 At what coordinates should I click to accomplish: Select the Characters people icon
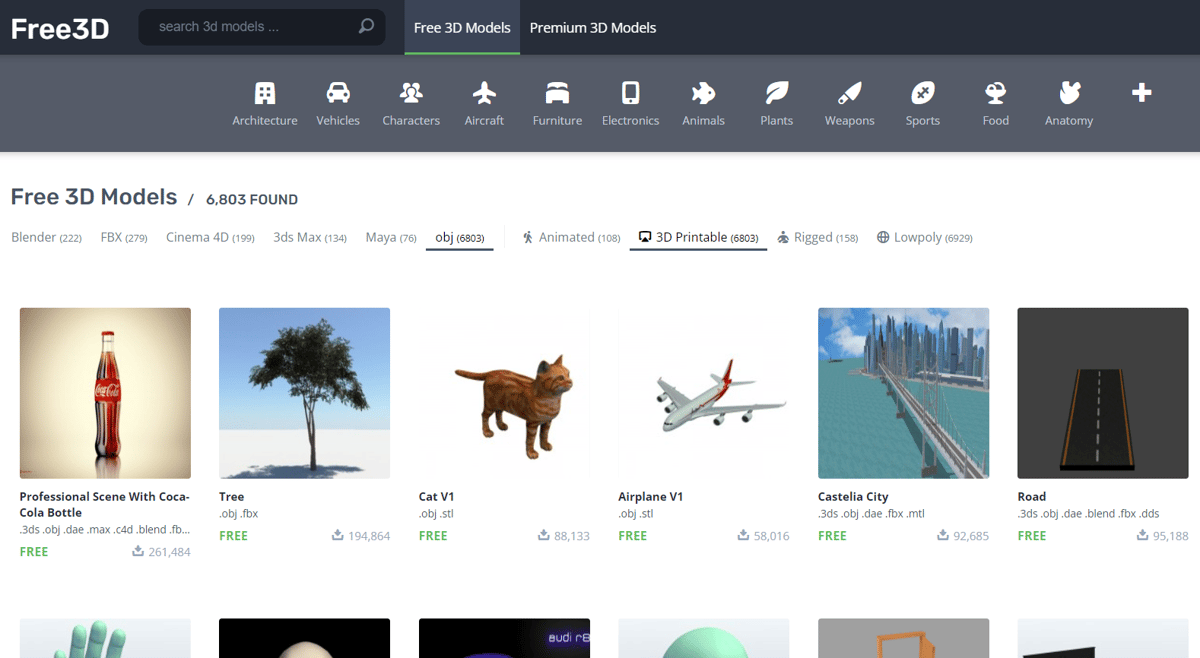point(411,93)
